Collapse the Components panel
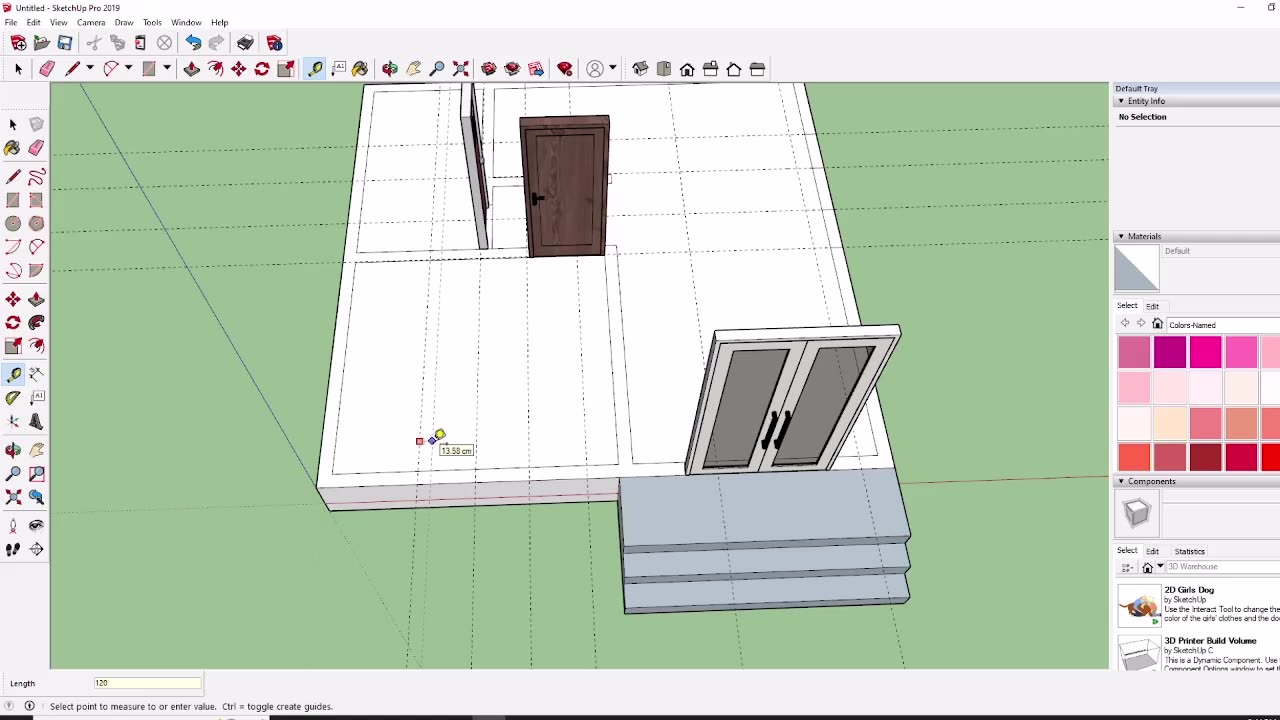This screenshot has width=1280, height=720. tap(1121, 481)
